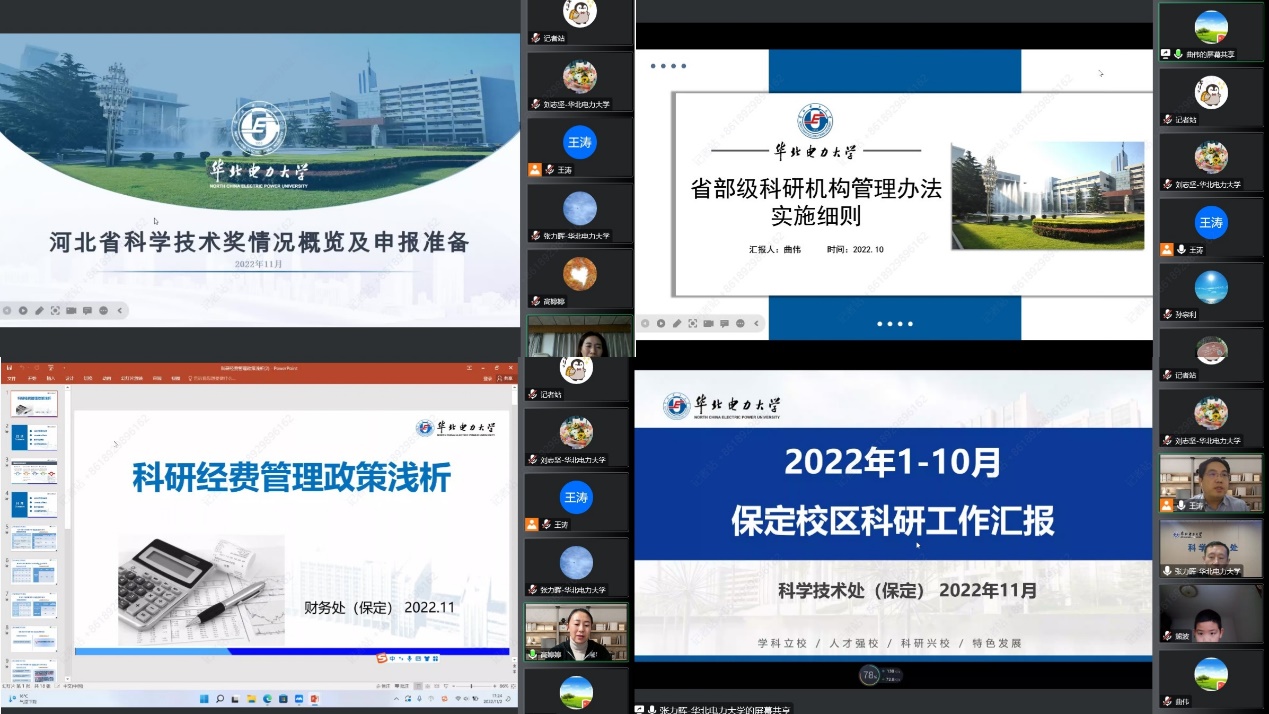Image resolution: width=1269 pixels, height=714 pixels.
Task: Toggle the 批注 comments button in status bar
Action: [x=402, y=686]
